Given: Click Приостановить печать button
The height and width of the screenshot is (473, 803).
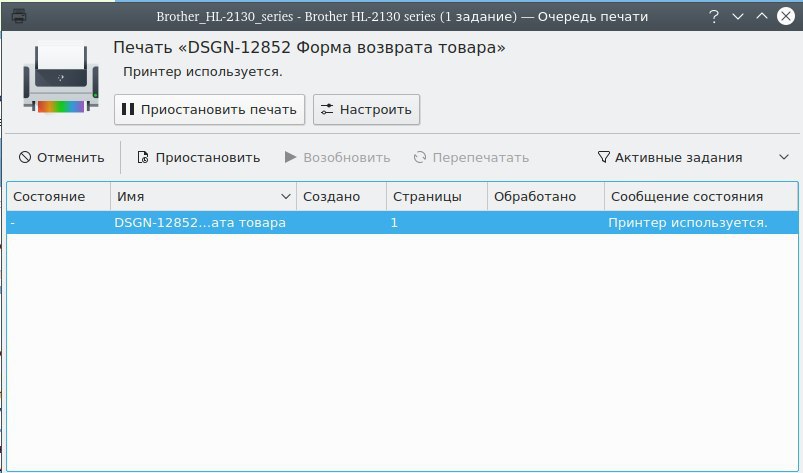Looking at the screenshot, I should pyautogui.click(x=209, y=110).
